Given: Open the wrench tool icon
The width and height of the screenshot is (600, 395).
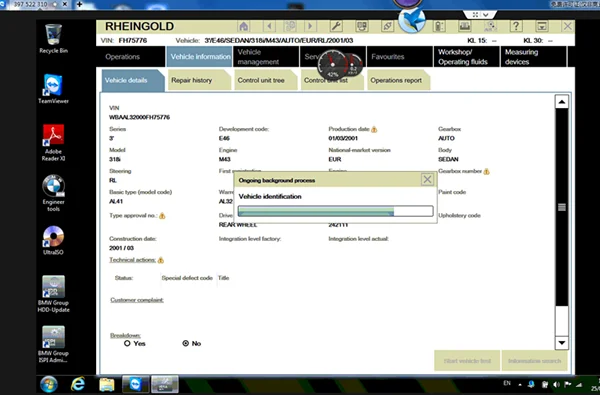Looking at the screenshot, I should 336,26.
